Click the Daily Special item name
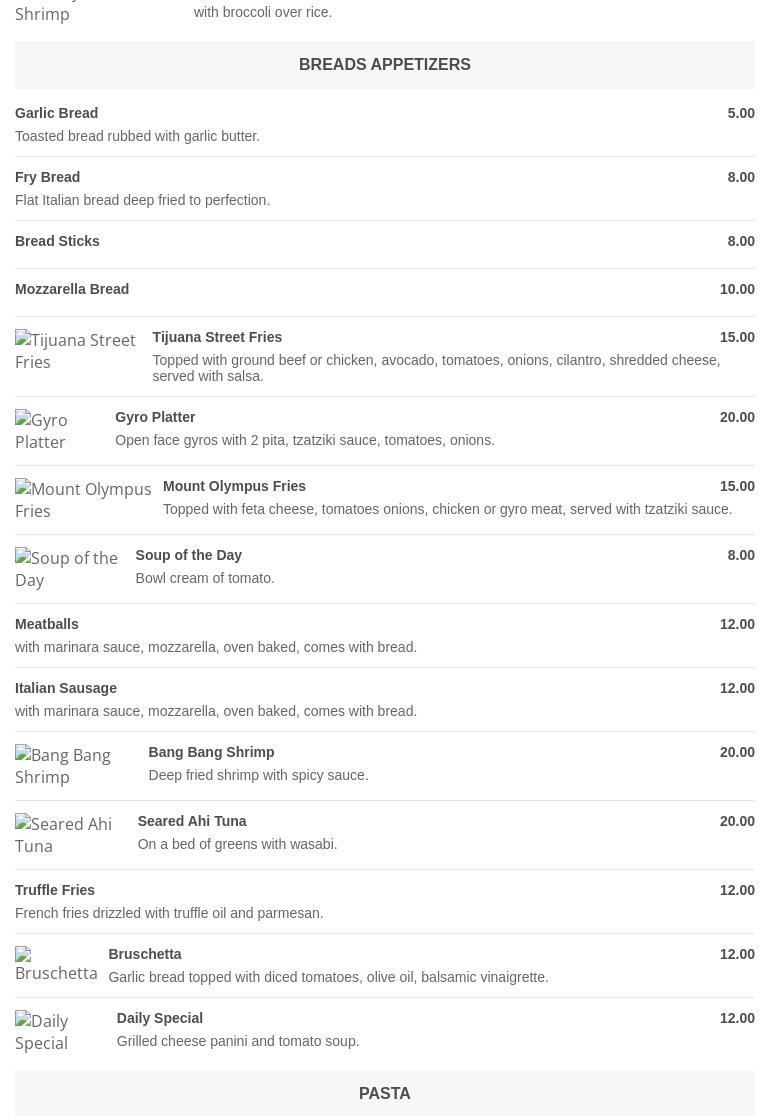Viewport: 770px width, 1116px height. click(x=160, y=1018)
